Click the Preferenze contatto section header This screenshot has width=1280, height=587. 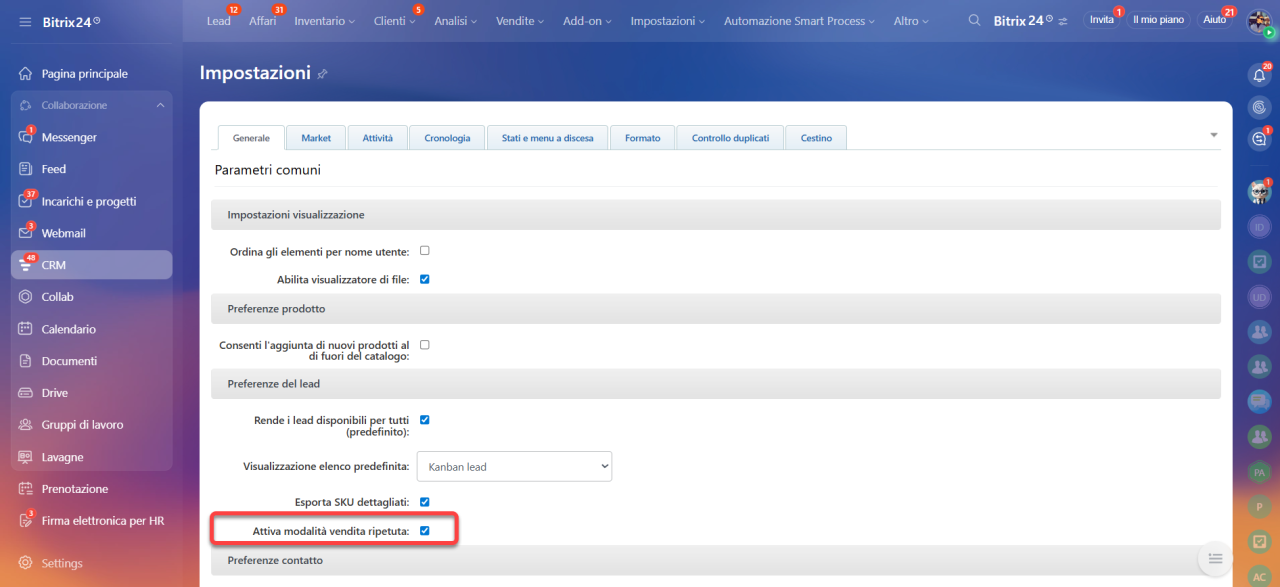point(716,560)
